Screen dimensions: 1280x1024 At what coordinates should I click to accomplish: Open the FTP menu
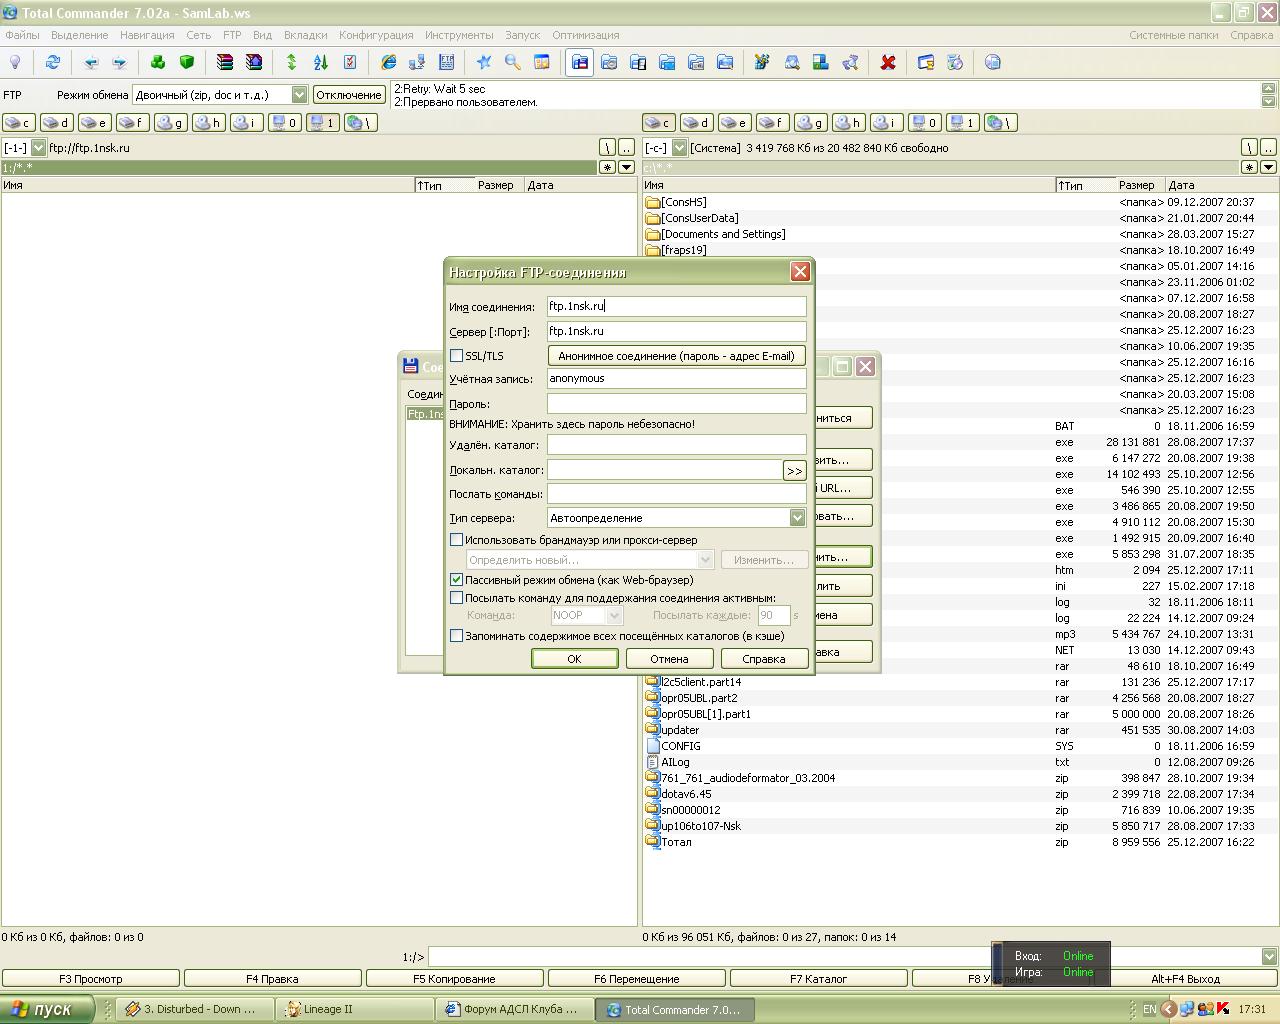tap(232, 35)
